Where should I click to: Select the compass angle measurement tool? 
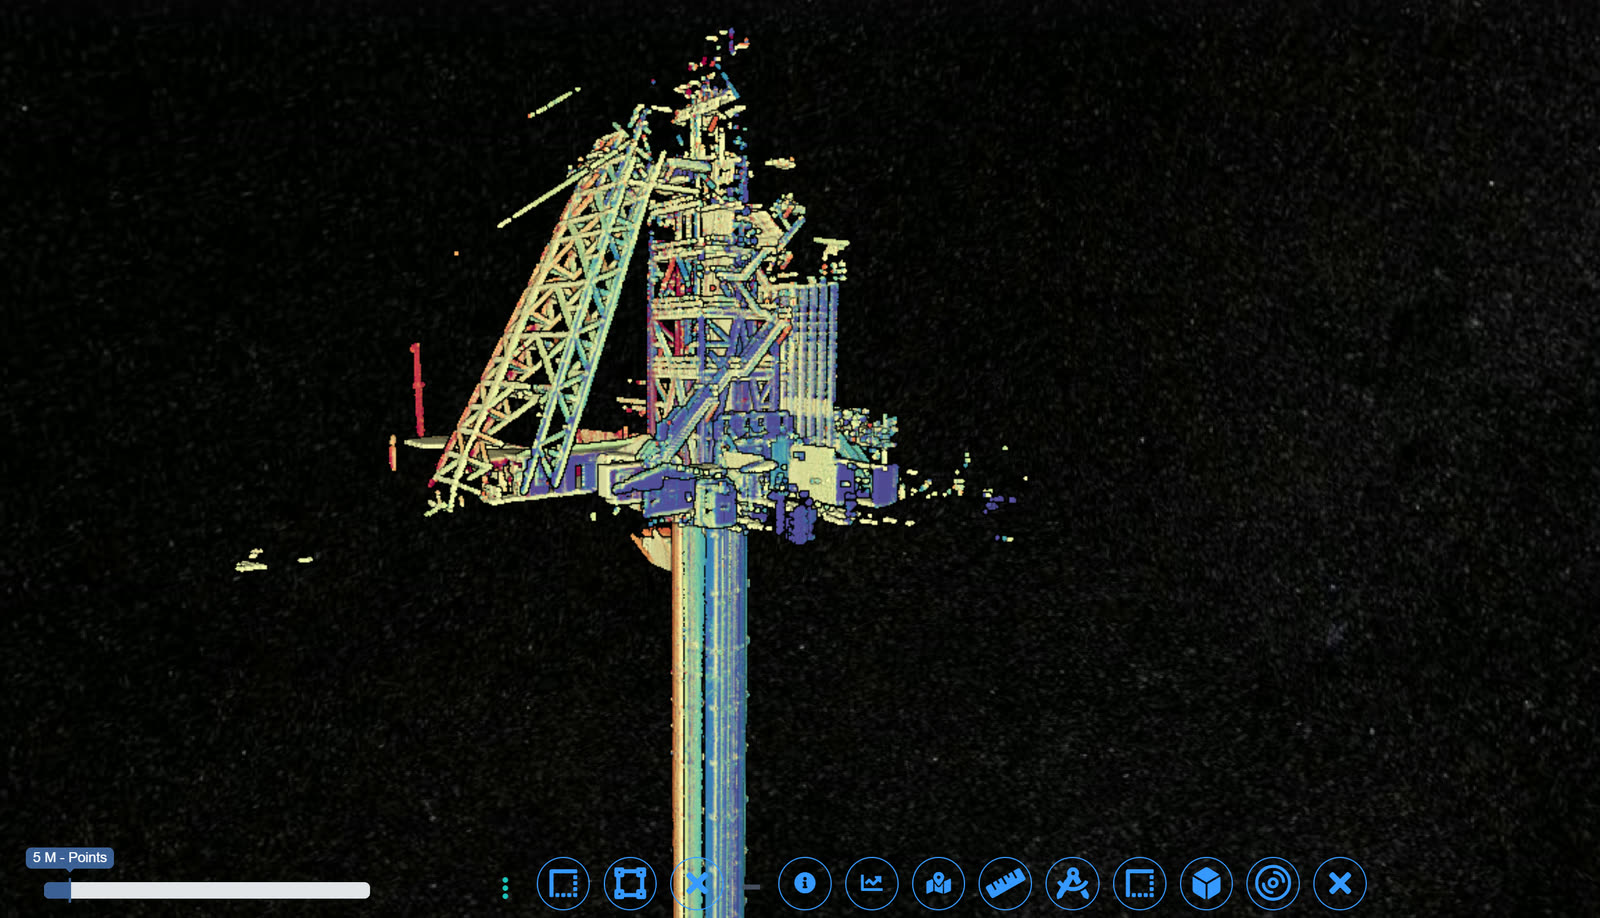(x=1073, y=884)
